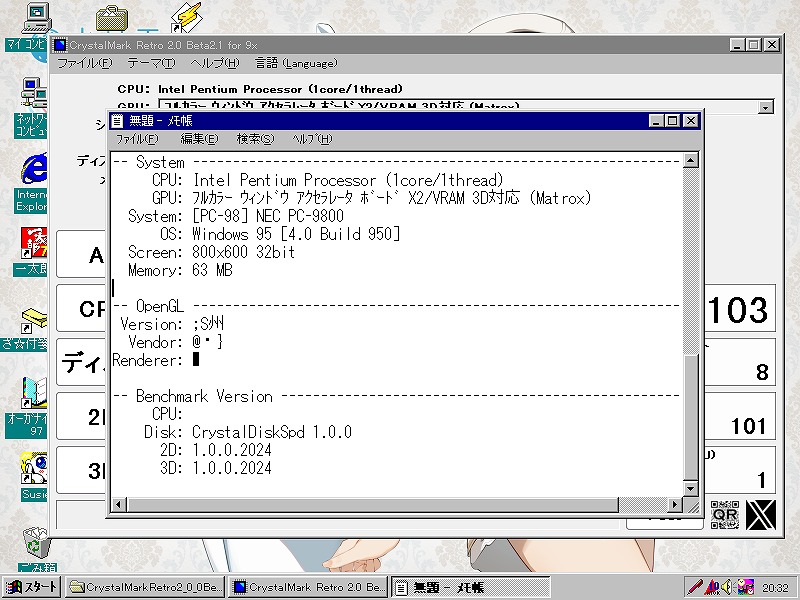
Task: Click Notepad's horizontal scrollbar thumb
Action: [x=372, y=505]
